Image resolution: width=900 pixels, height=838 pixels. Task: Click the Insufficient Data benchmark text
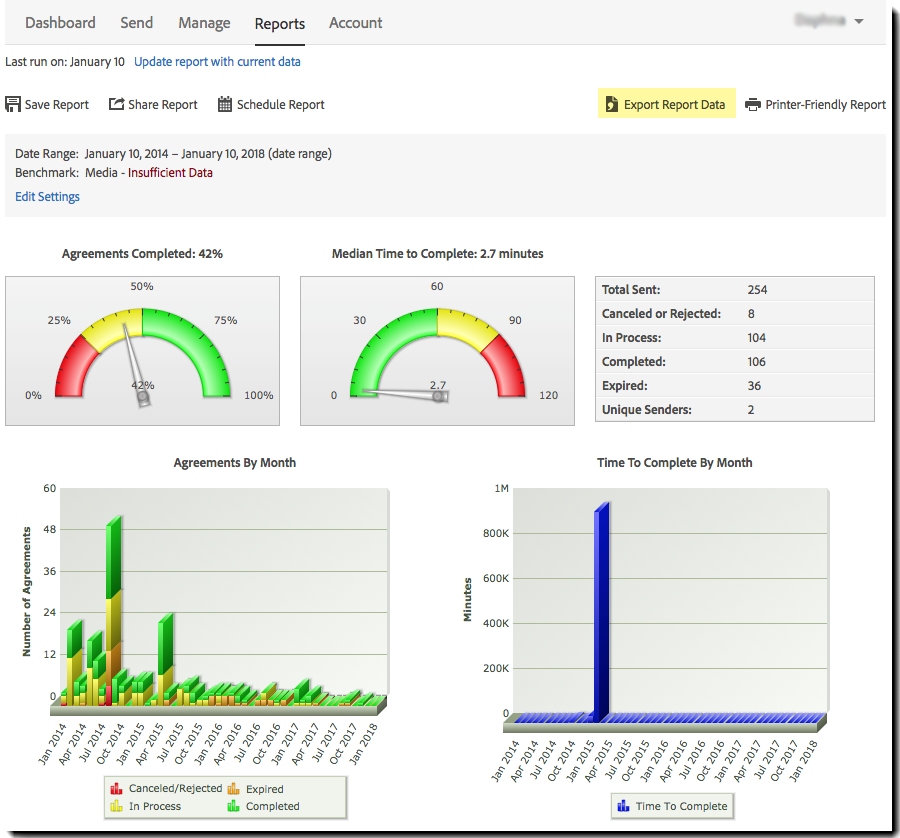[170, 172]
